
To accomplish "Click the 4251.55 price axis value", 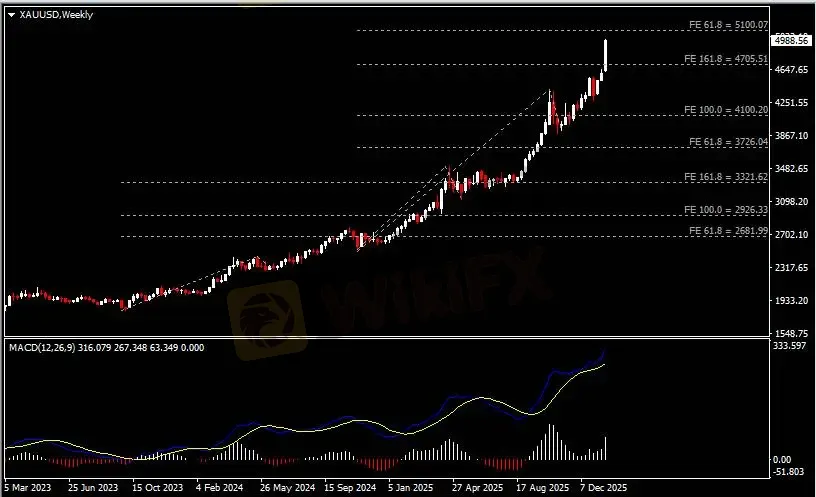I will point(791,103).
